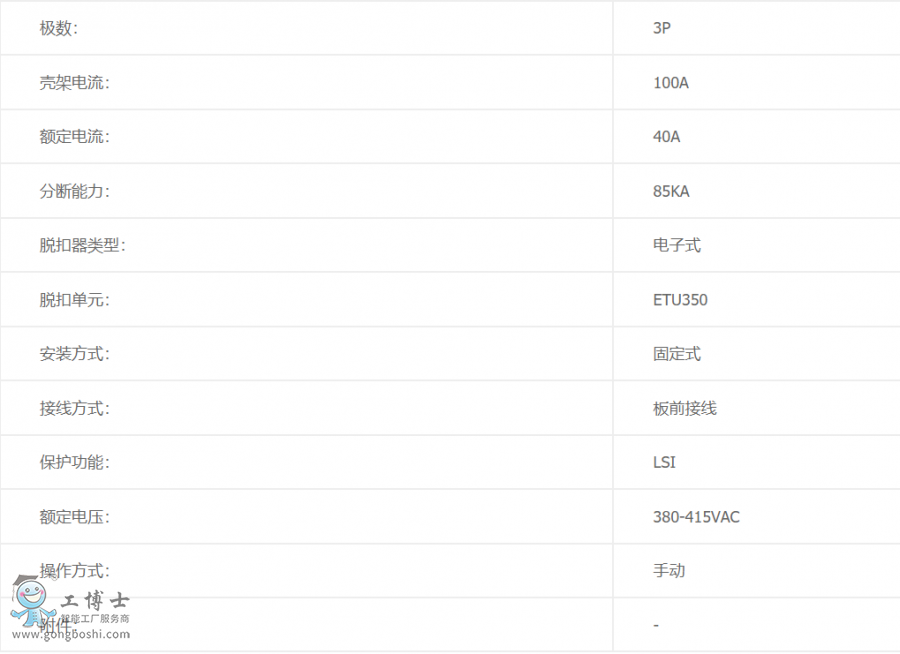Click the Gongboshi mascot logo icon
Screen dimensions: 900x654
click(x=32, y=601)
